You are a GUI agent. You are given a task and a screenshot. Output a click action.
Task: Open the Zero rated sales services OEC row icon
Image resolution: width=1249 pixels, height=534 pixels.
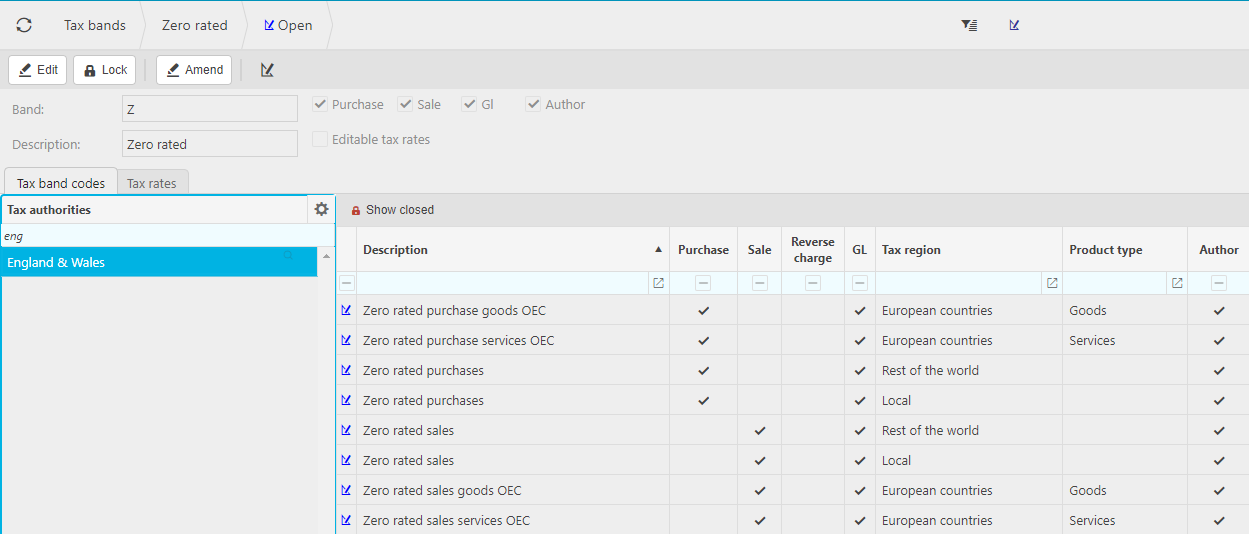pyautogui.click(x=346, y=520)
